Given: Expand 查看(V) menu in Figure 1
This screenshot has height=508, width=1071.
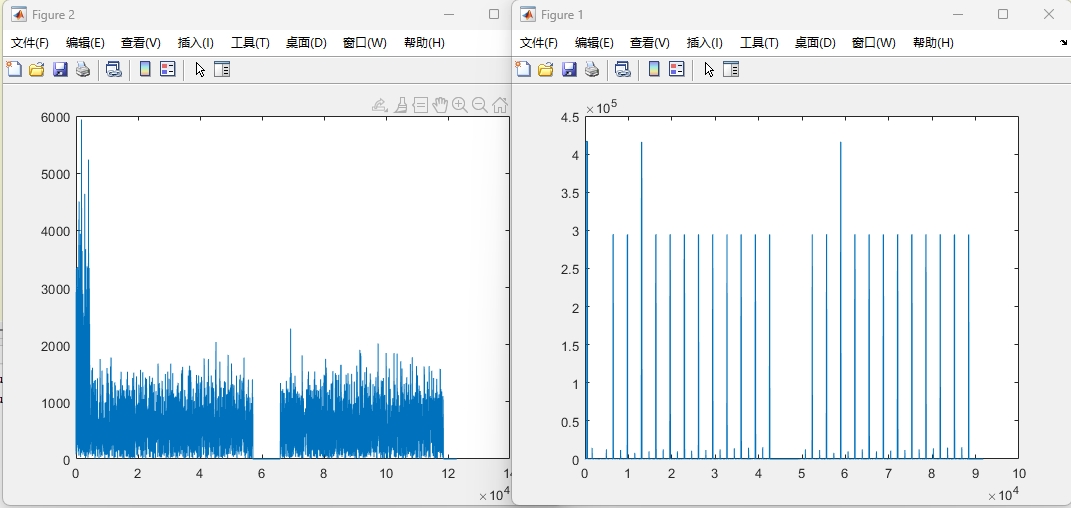Looking at the screenshot, I should click(x=649, y=43).
